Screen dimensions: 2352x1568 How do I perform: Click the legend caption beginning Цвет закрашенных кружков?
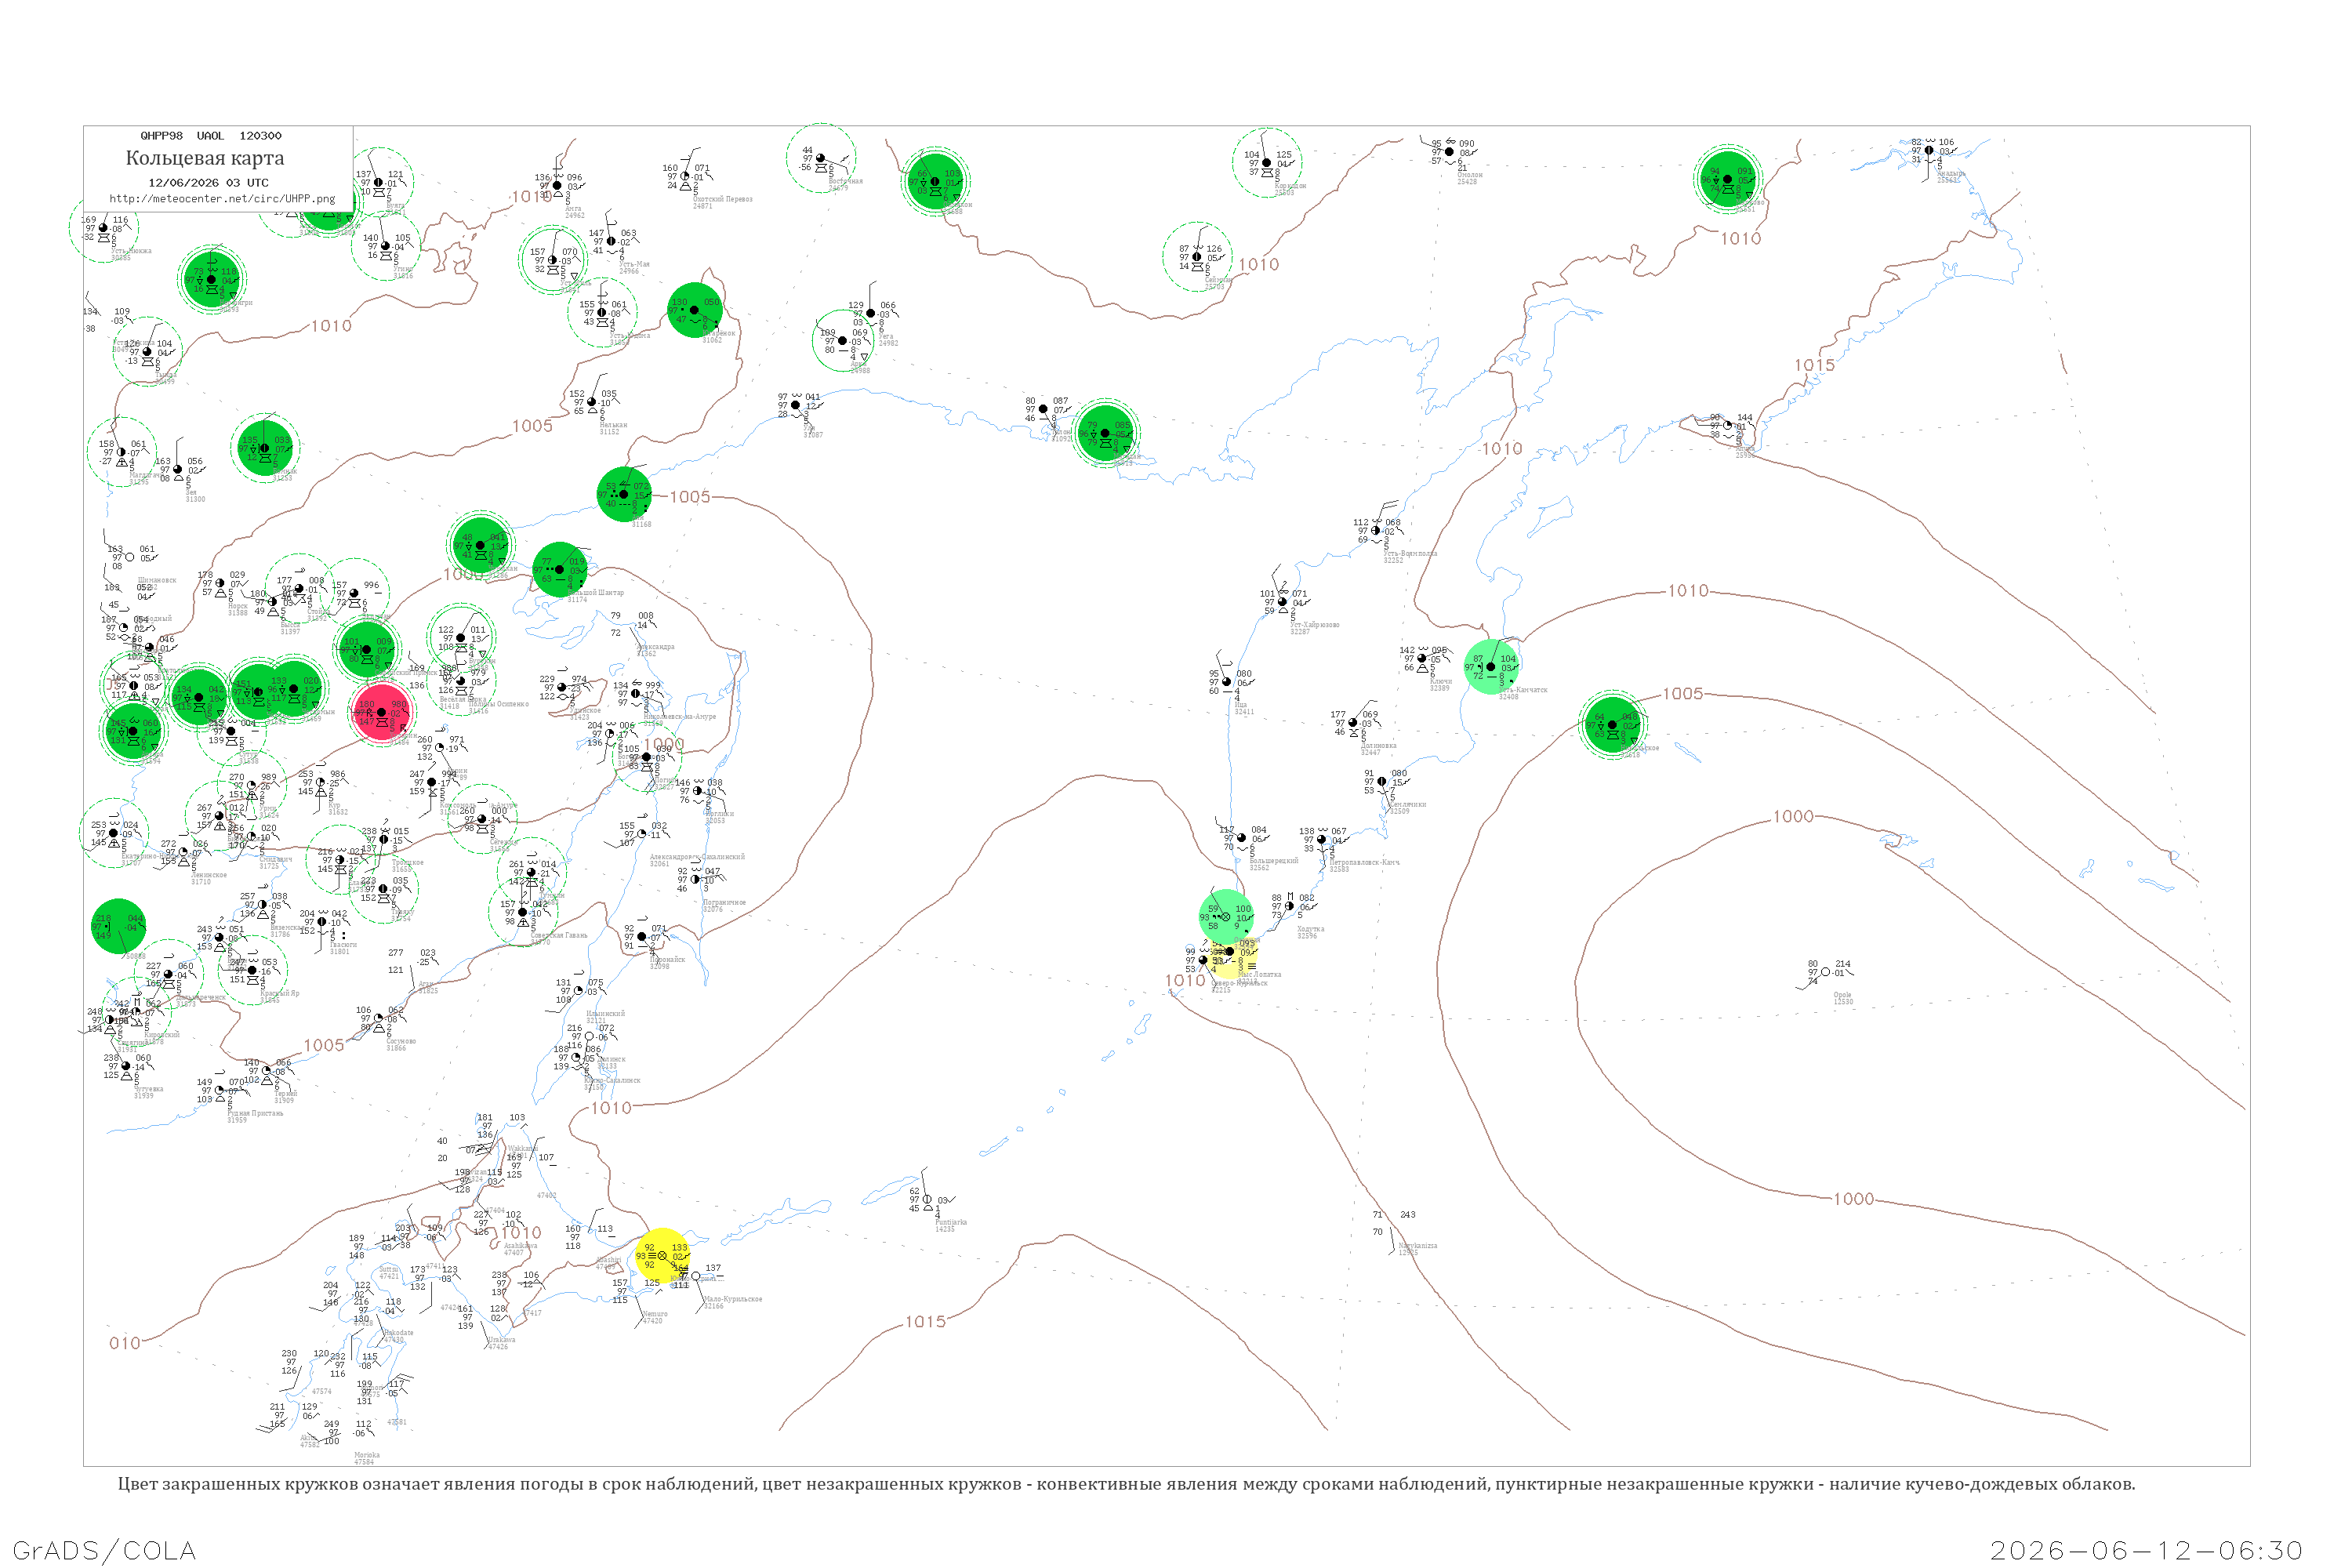pos(1127,1484)
